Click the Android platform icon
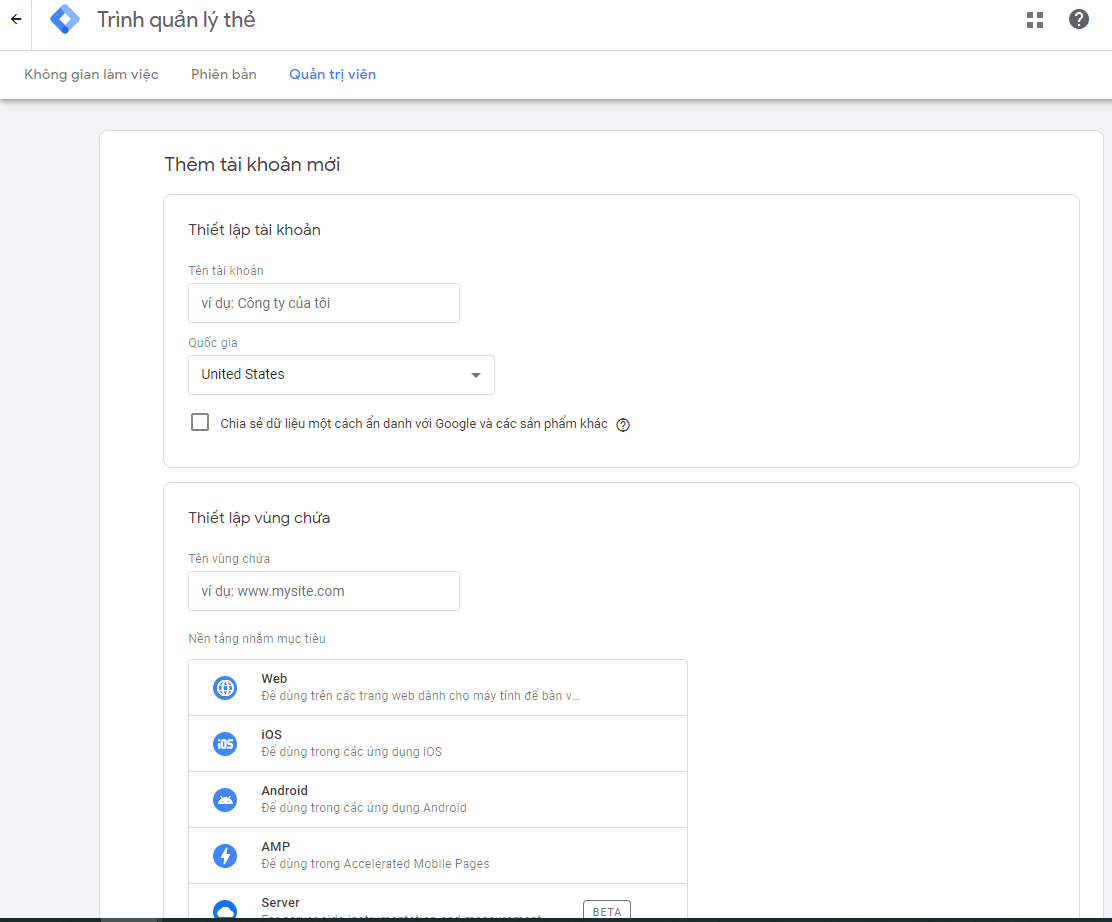Image resolution: width=1112 pixels, height=922 pixels. [x=225, y=800]
